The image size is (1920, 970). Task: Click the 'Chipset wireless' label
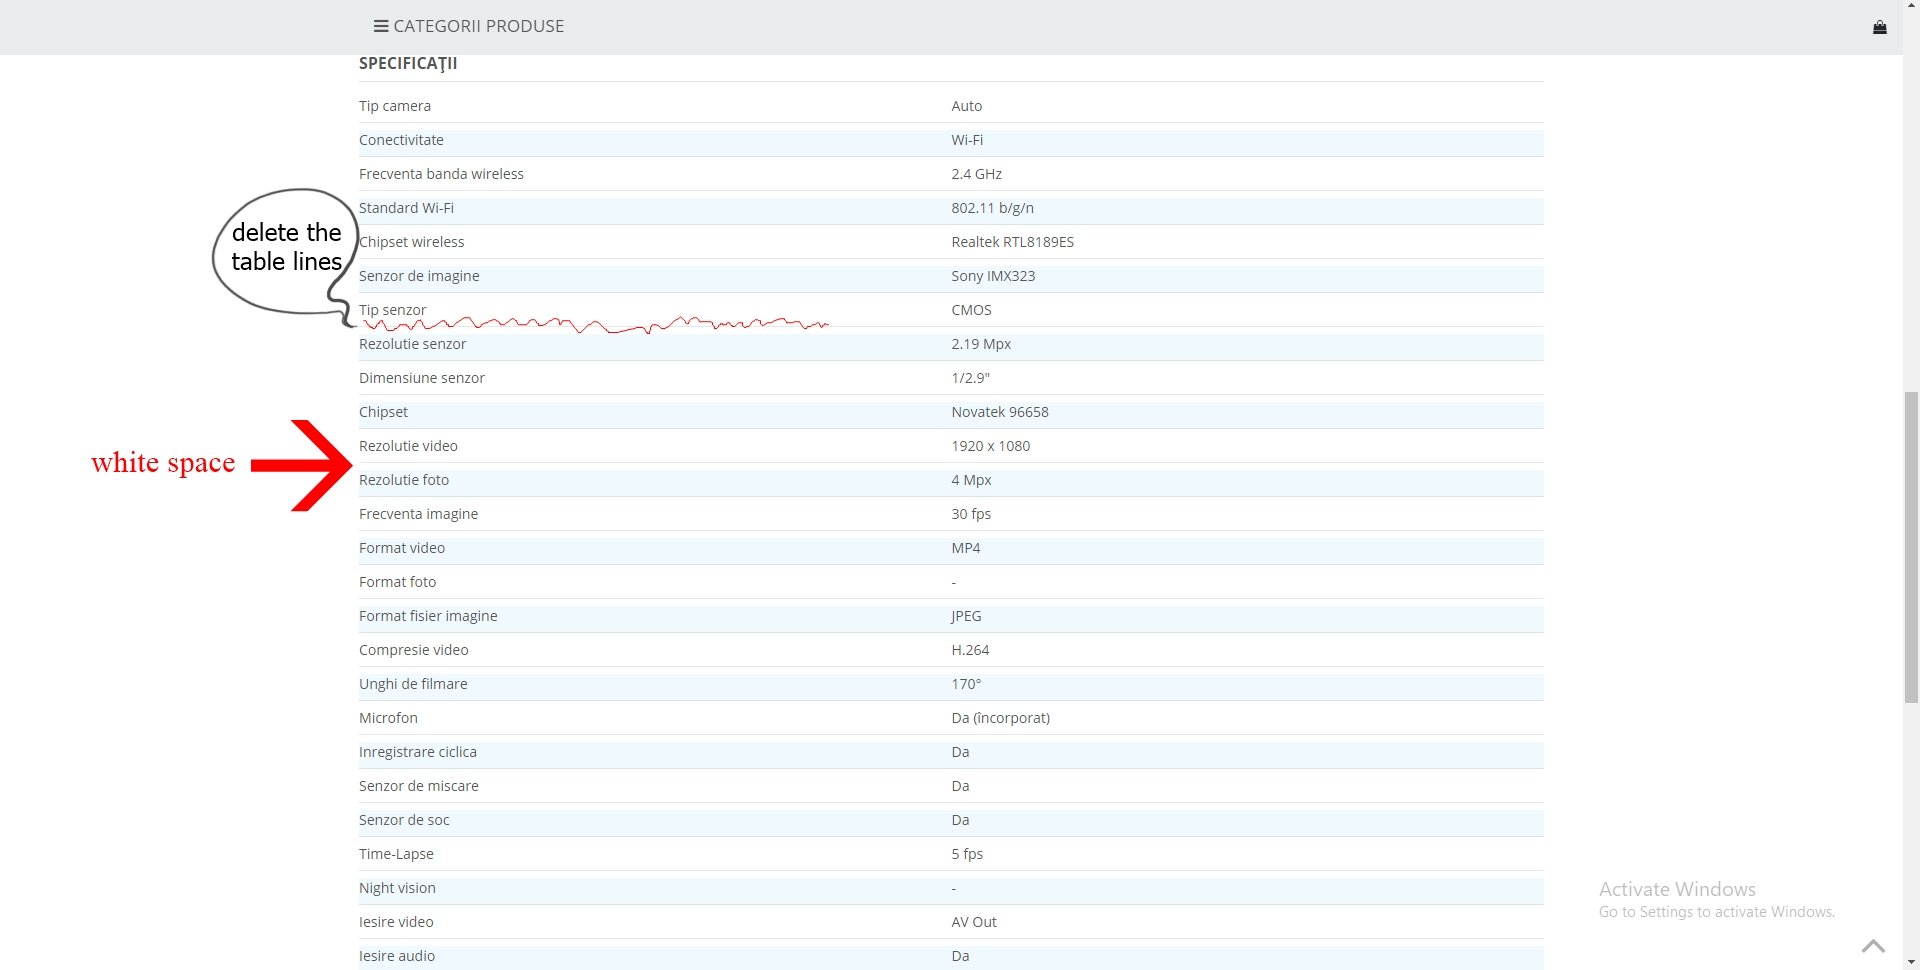(x=411, y=242)
